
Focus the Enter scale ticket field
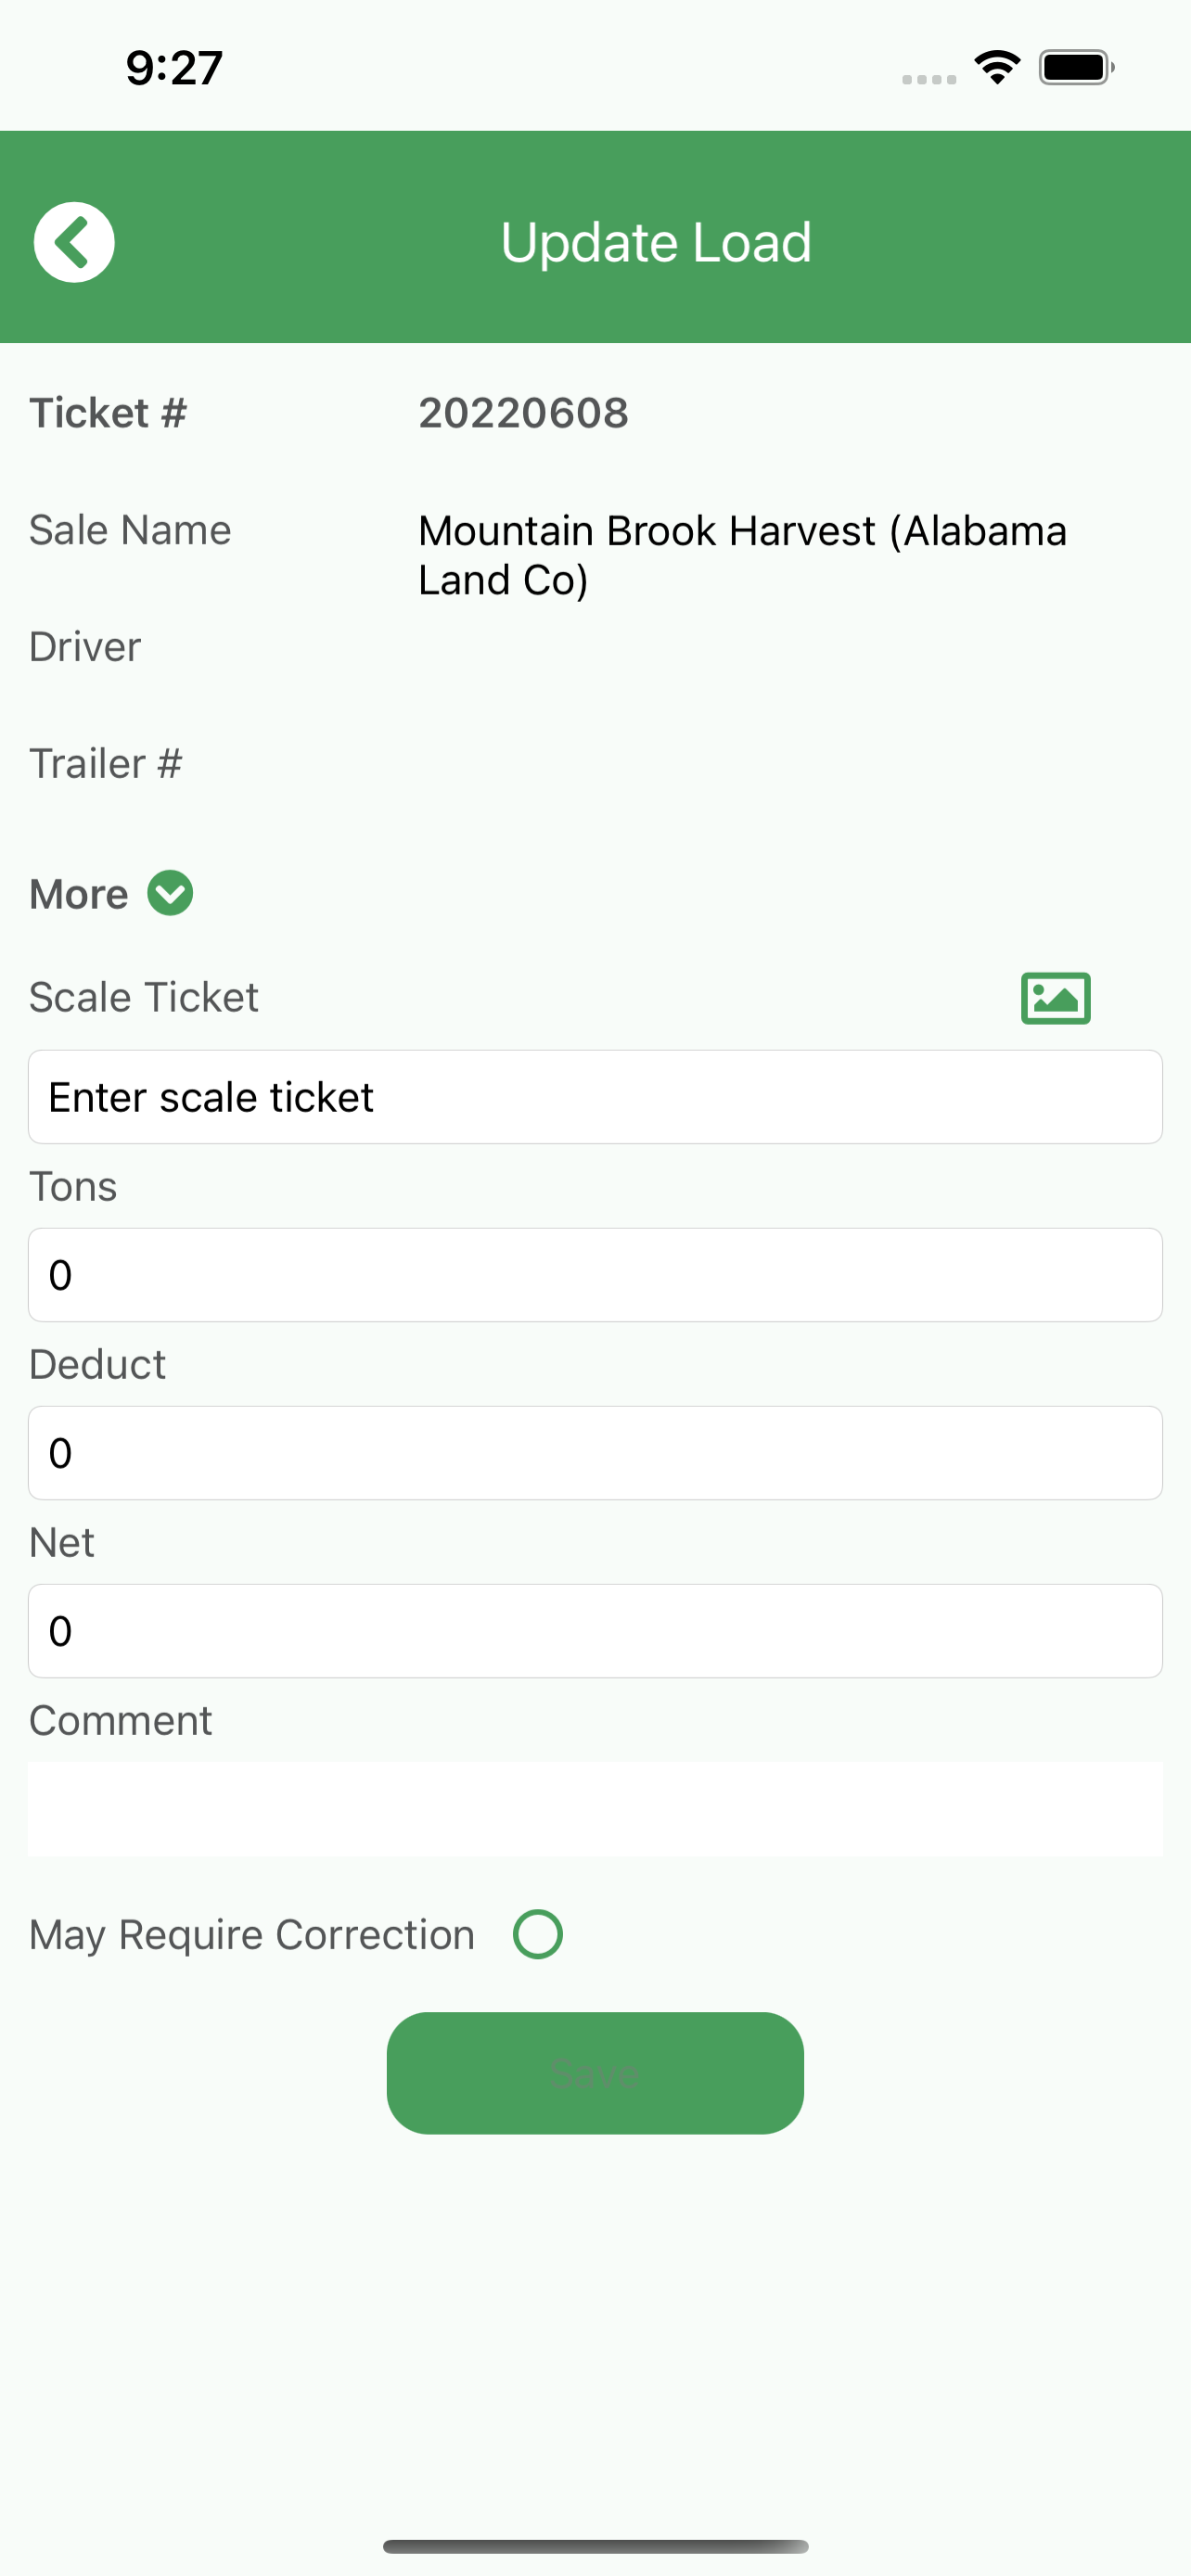point(595,1097)
